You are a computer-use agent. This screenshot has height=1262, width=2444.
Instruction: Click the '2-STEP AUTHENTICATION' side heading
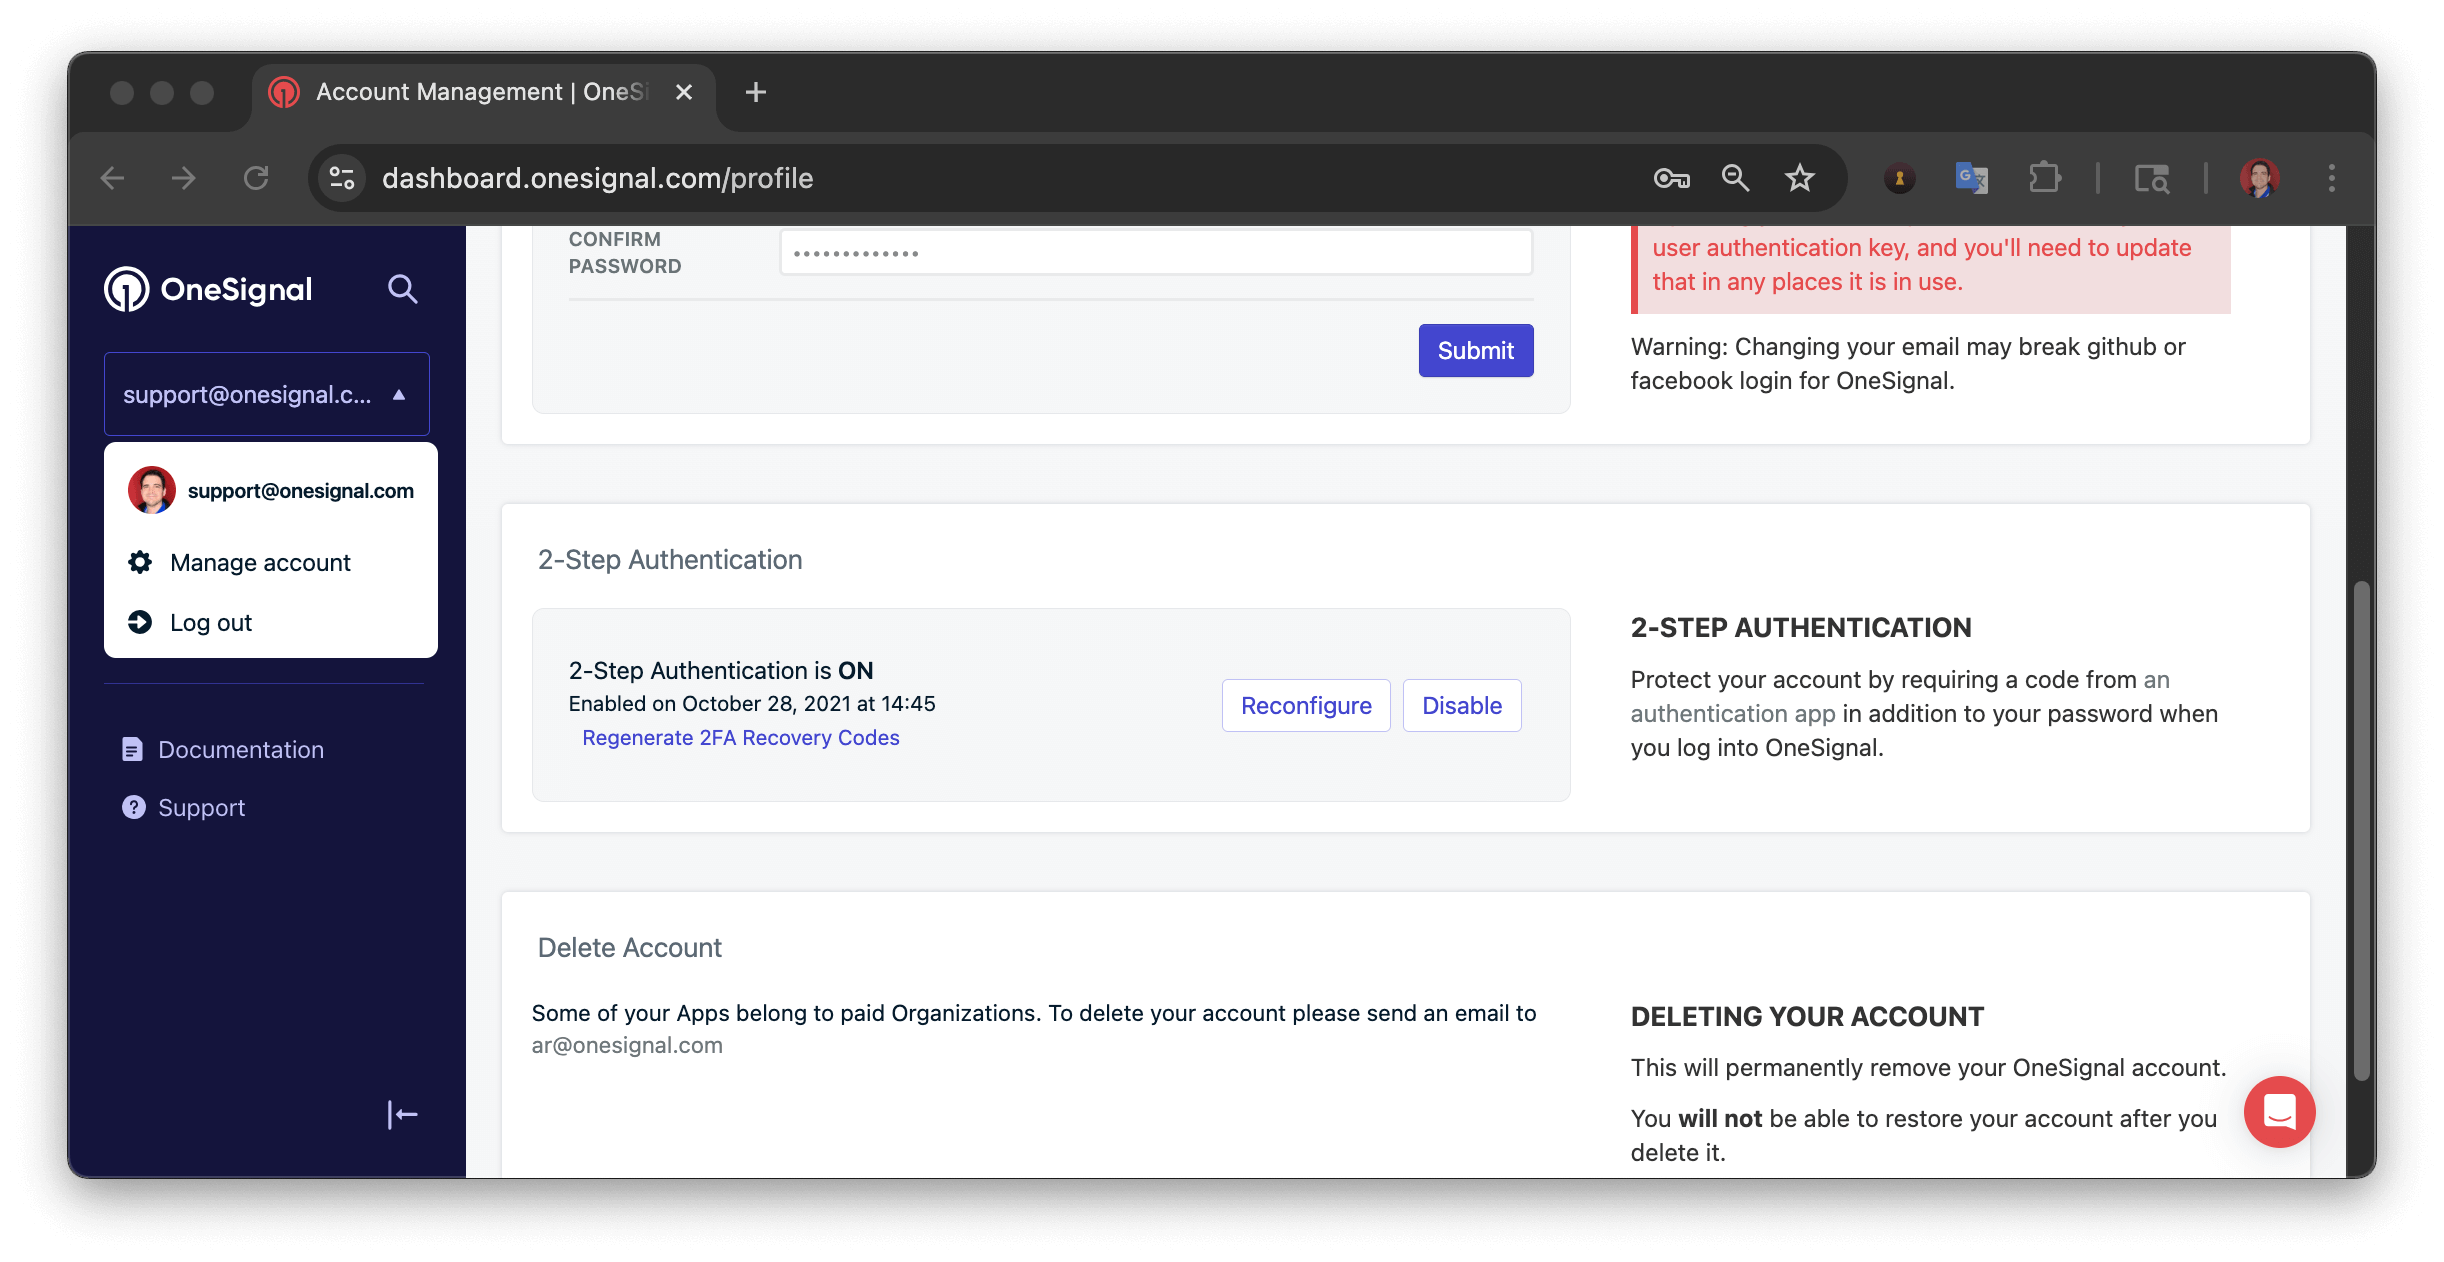click(x=1801, y=627)
